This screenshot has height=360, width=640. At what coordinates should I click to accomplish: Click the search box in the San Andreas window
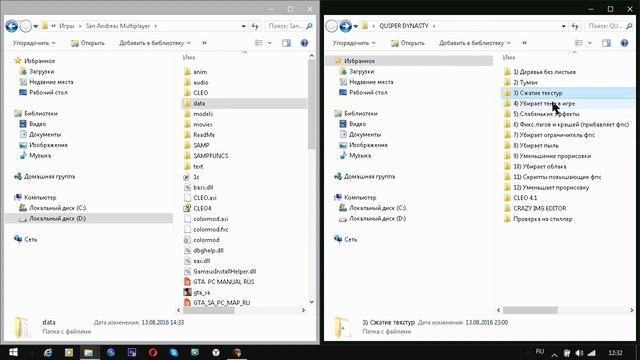(289, 26)
